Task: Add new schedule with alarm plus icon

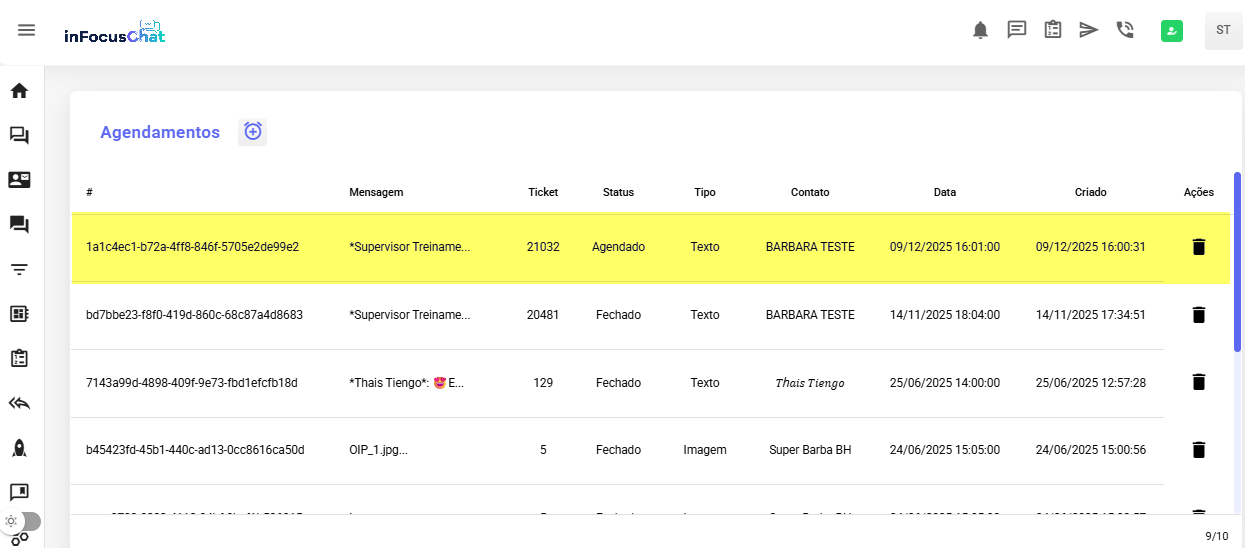Action: 253,132
